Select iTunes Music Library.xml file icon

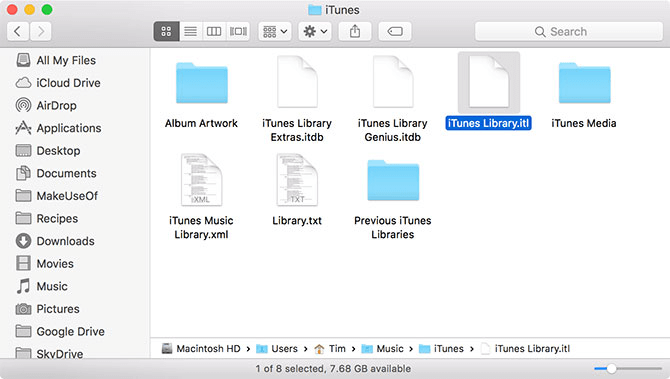202,179
